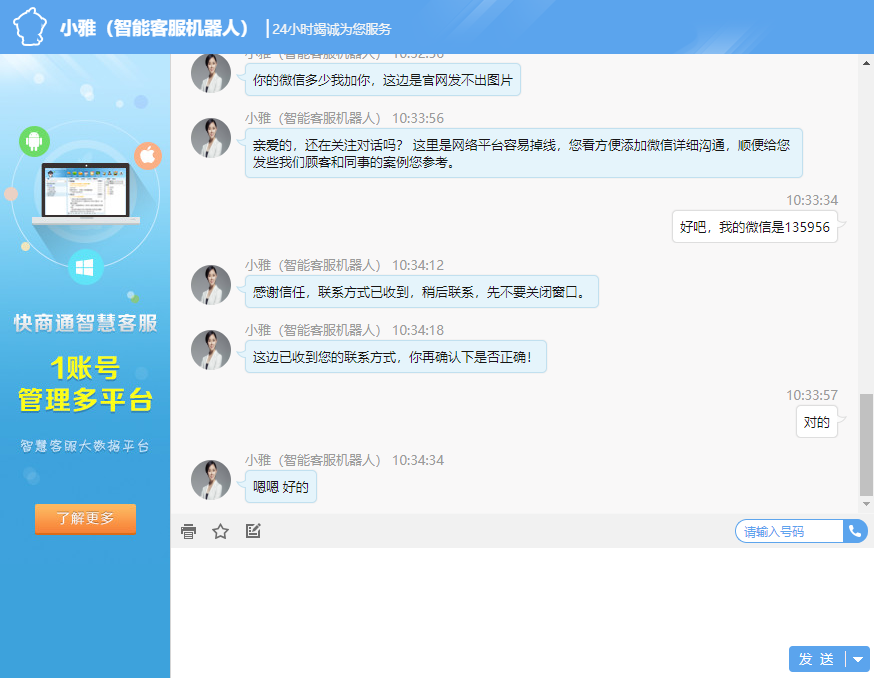
Task: Click the 感谢信任 message bubble
Action: [421, 292]
